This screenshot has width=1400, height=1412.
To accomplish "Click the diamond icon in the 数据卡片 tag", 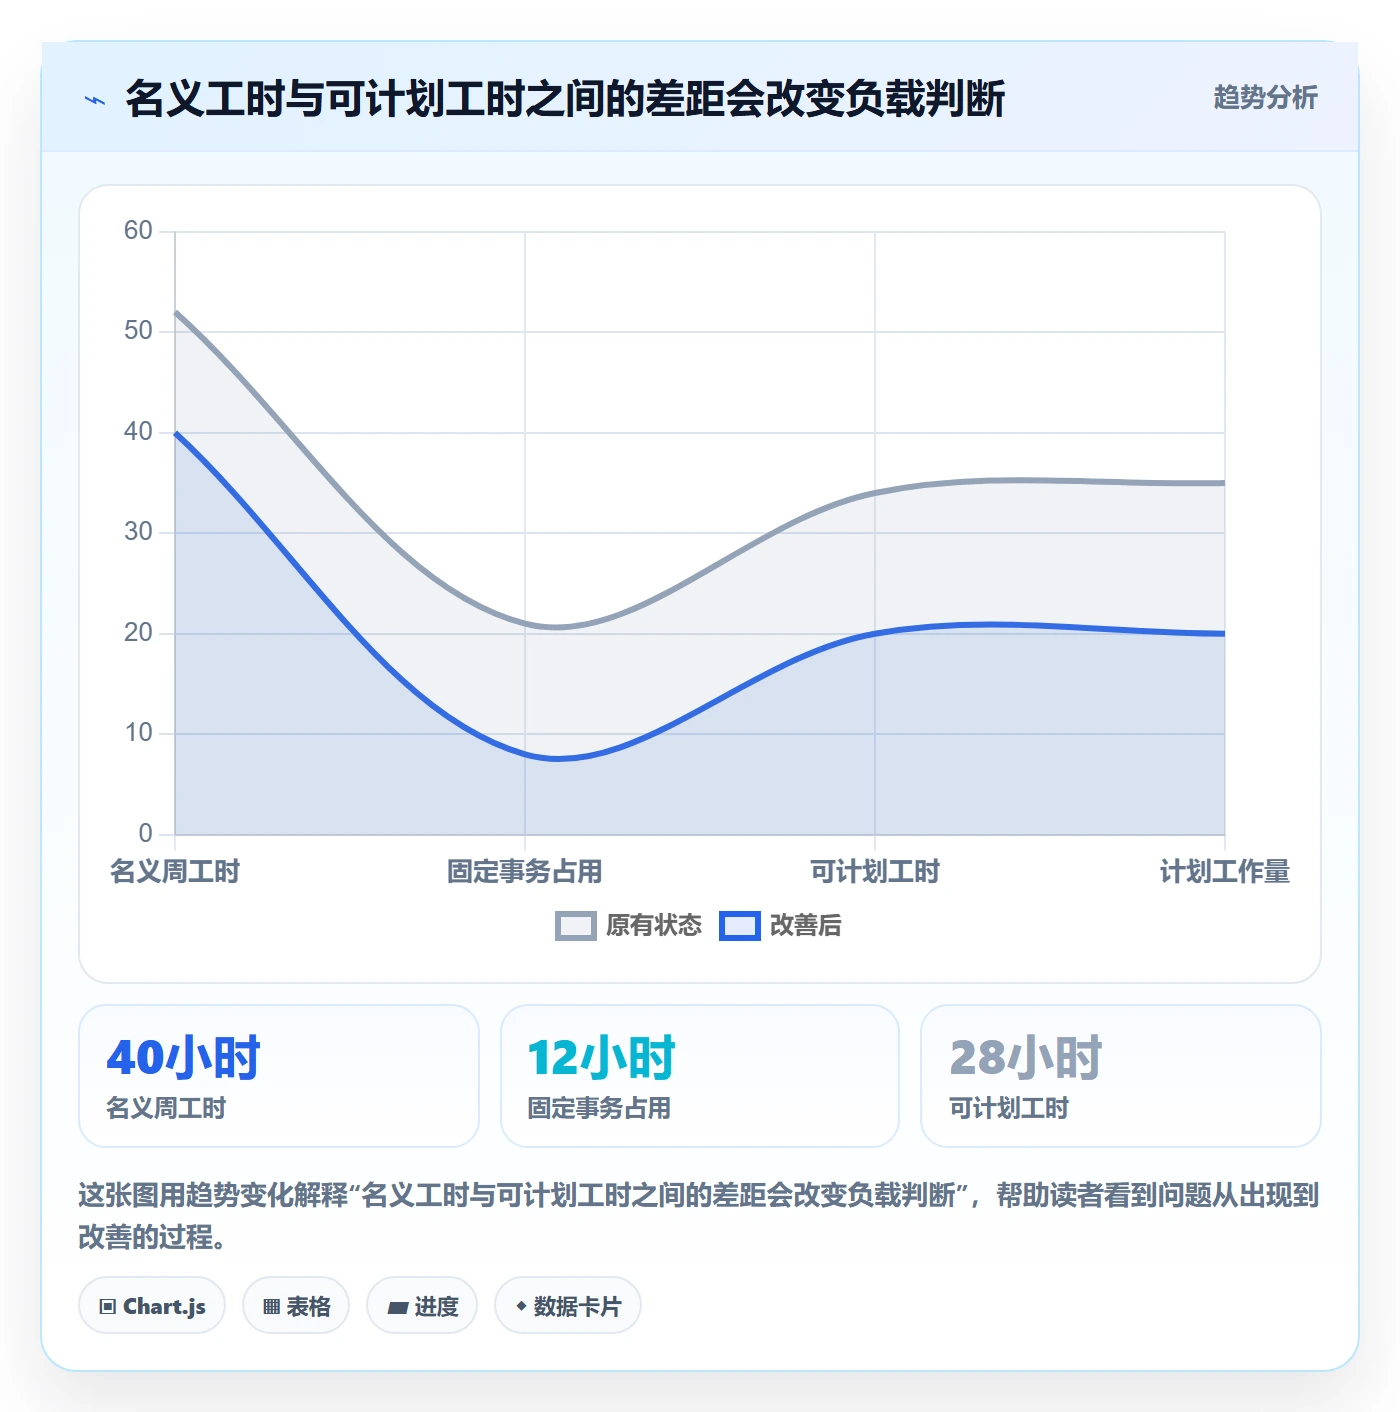I will click(x=521, y=1306).
